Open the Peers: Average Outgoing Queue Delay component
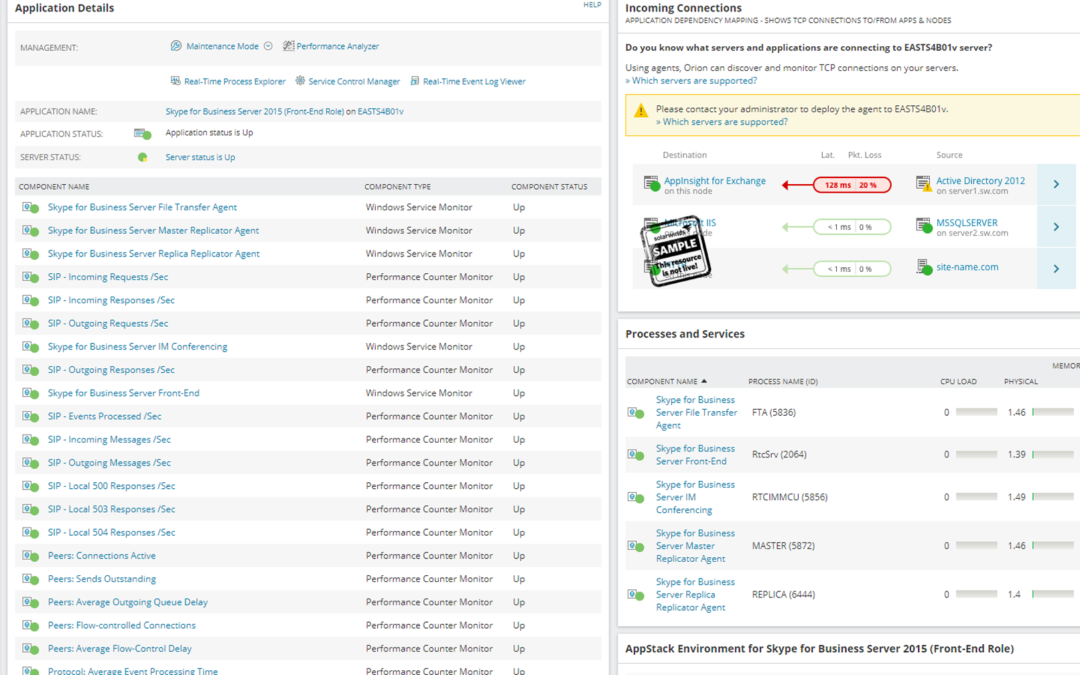The height and width of the screenshot is (675, 1080). (127, 603)
